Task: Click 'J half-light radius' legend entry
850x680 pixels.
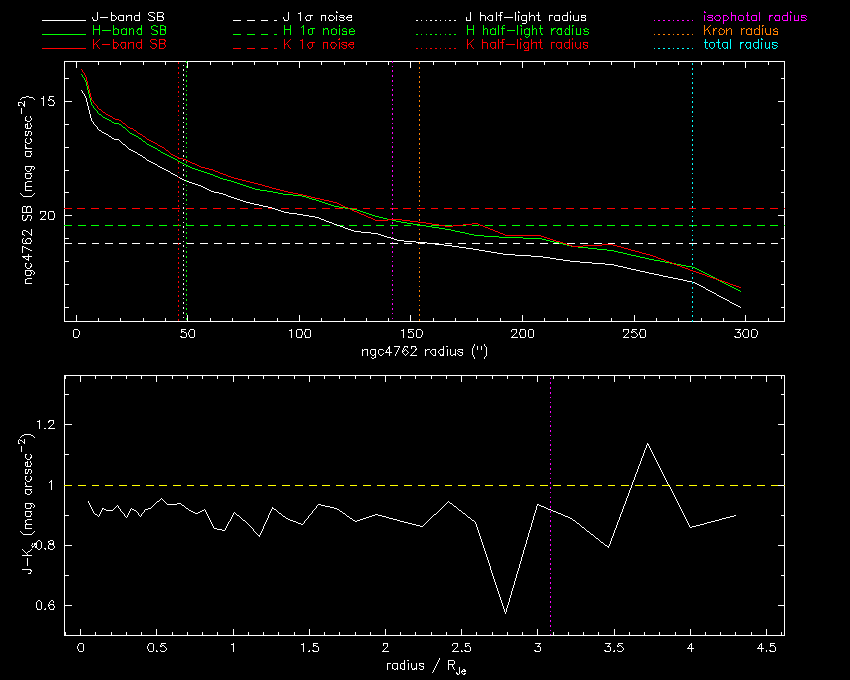Action: point(526,17)
